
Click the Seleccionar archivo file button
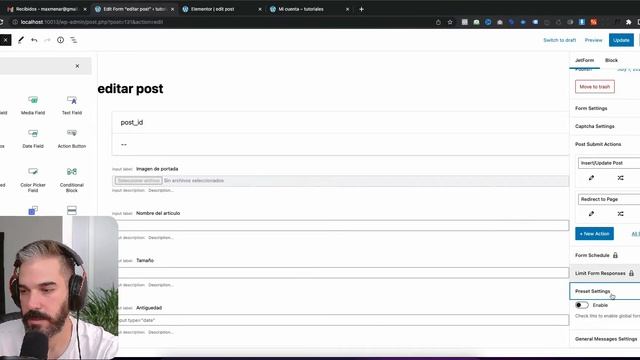[138, 180]
